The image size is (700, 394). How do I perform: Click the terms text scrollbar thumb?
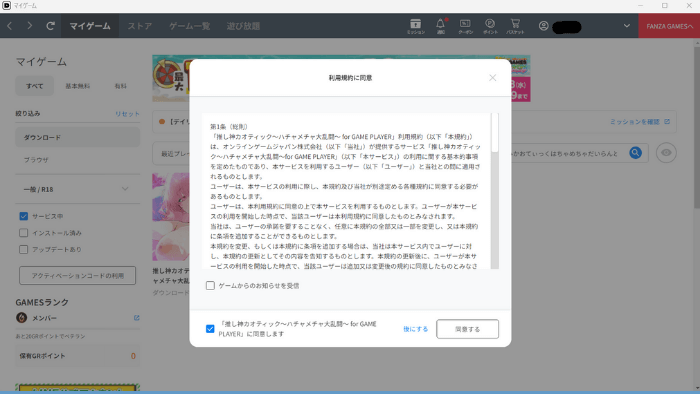pyautogui.click(x=495, y=133)
